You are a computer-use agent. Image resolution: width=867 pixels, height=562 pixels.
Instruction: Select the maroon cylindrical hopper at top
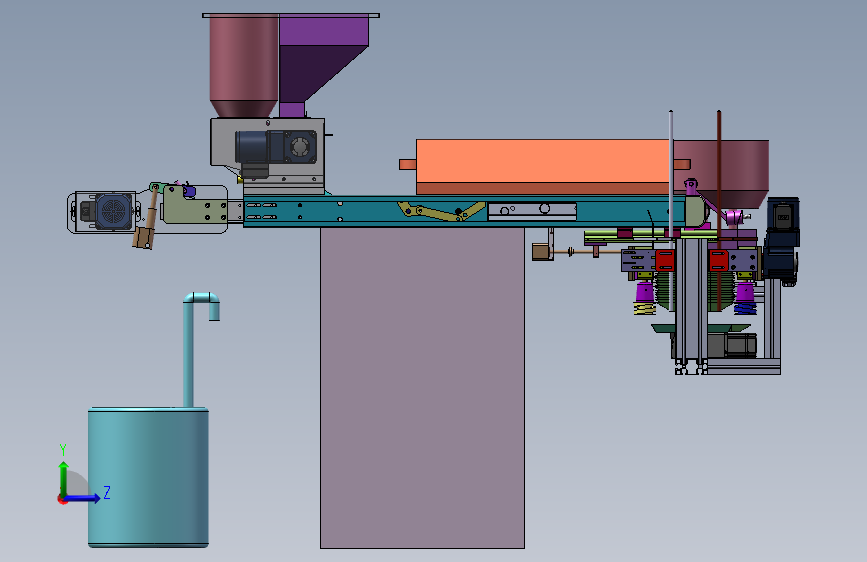243,66
